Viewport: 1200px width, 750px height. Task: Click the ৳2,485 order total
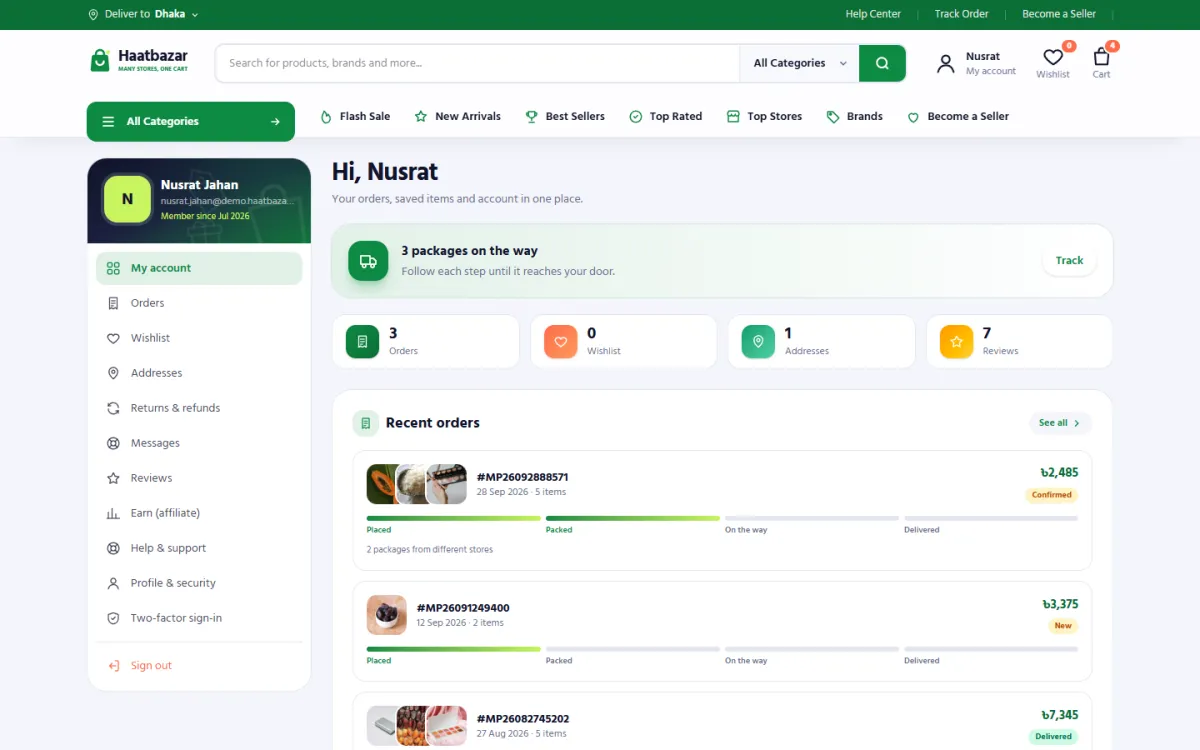(1059, 472)
